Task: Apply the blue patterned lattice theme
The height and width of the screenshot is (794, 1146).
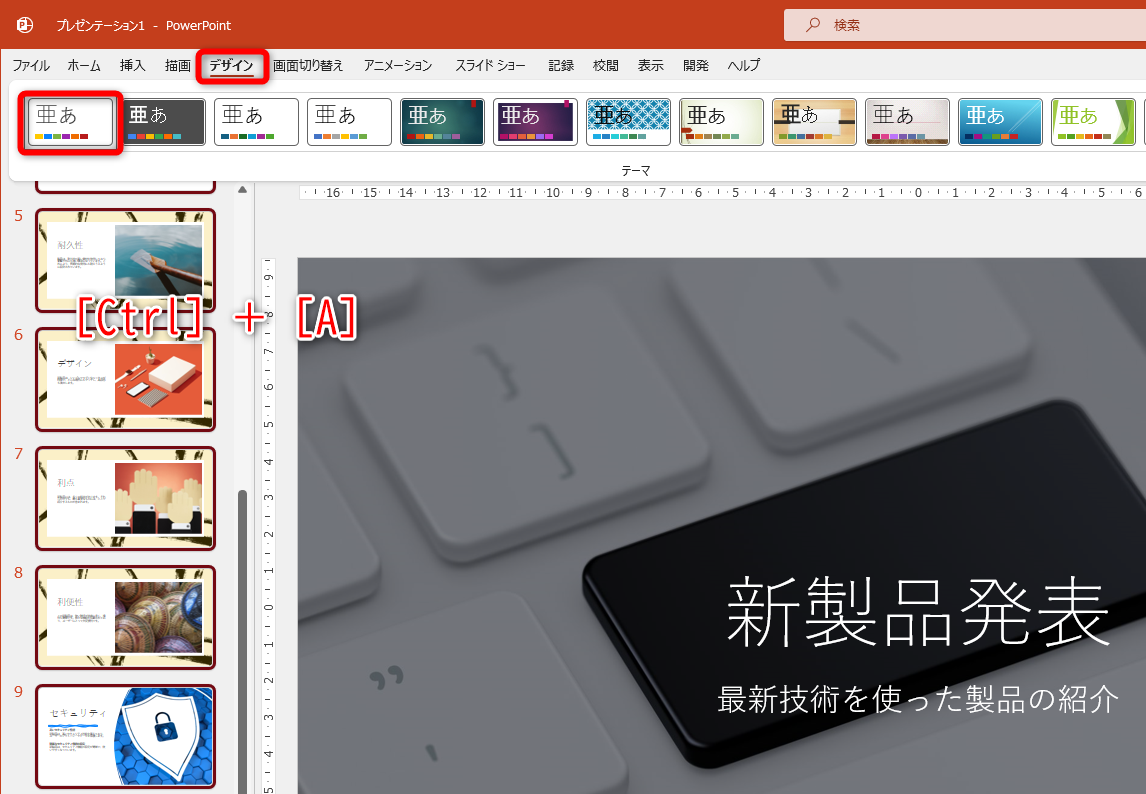Action: [628, 121]
